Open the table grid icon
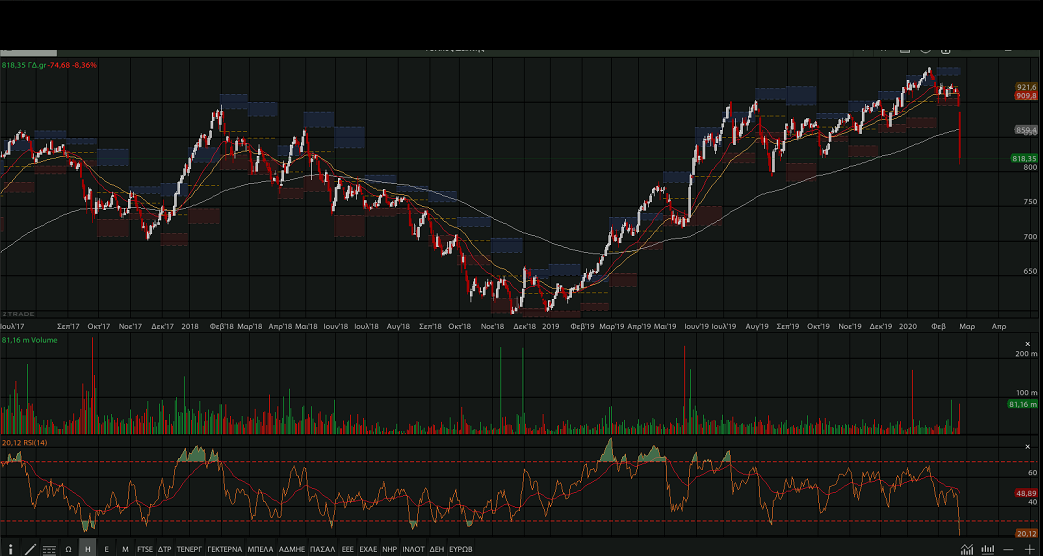Screen dimensions: 1043x556 (x=49, y=549)
